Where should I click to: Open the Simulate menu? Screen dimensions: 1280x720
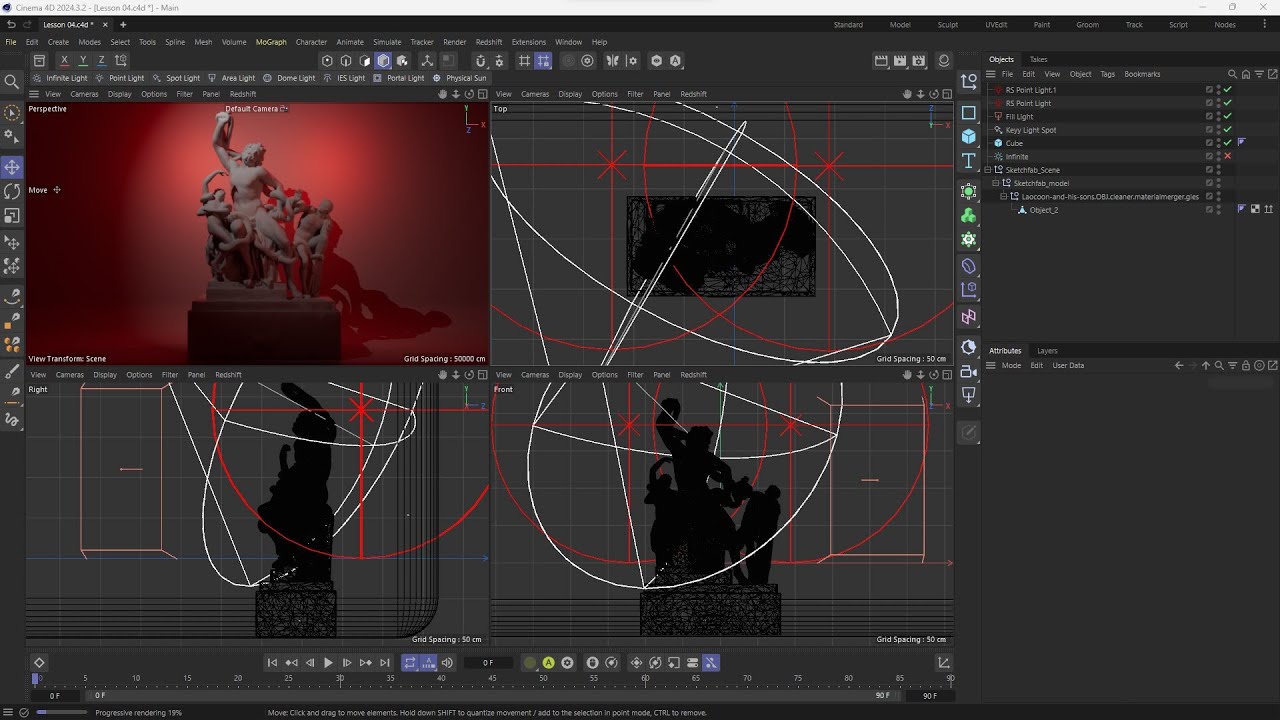point(387,42)
